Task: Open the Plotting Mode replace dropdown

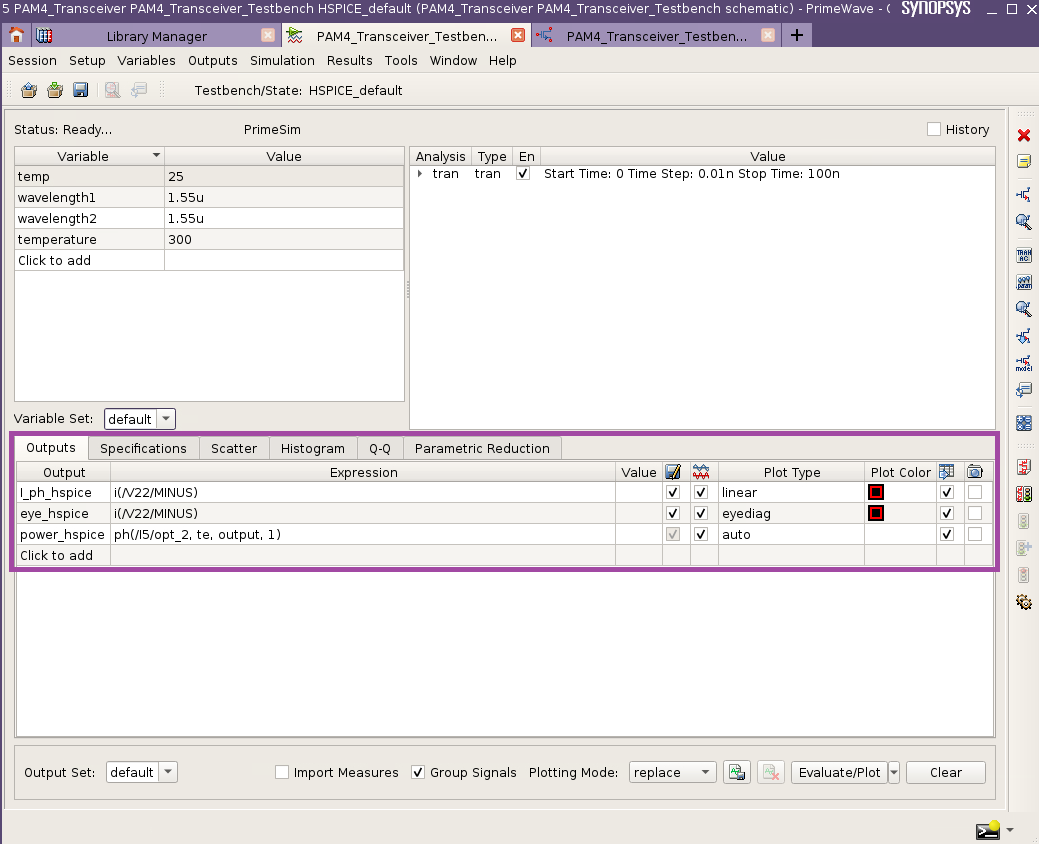Action: [673, 772]
